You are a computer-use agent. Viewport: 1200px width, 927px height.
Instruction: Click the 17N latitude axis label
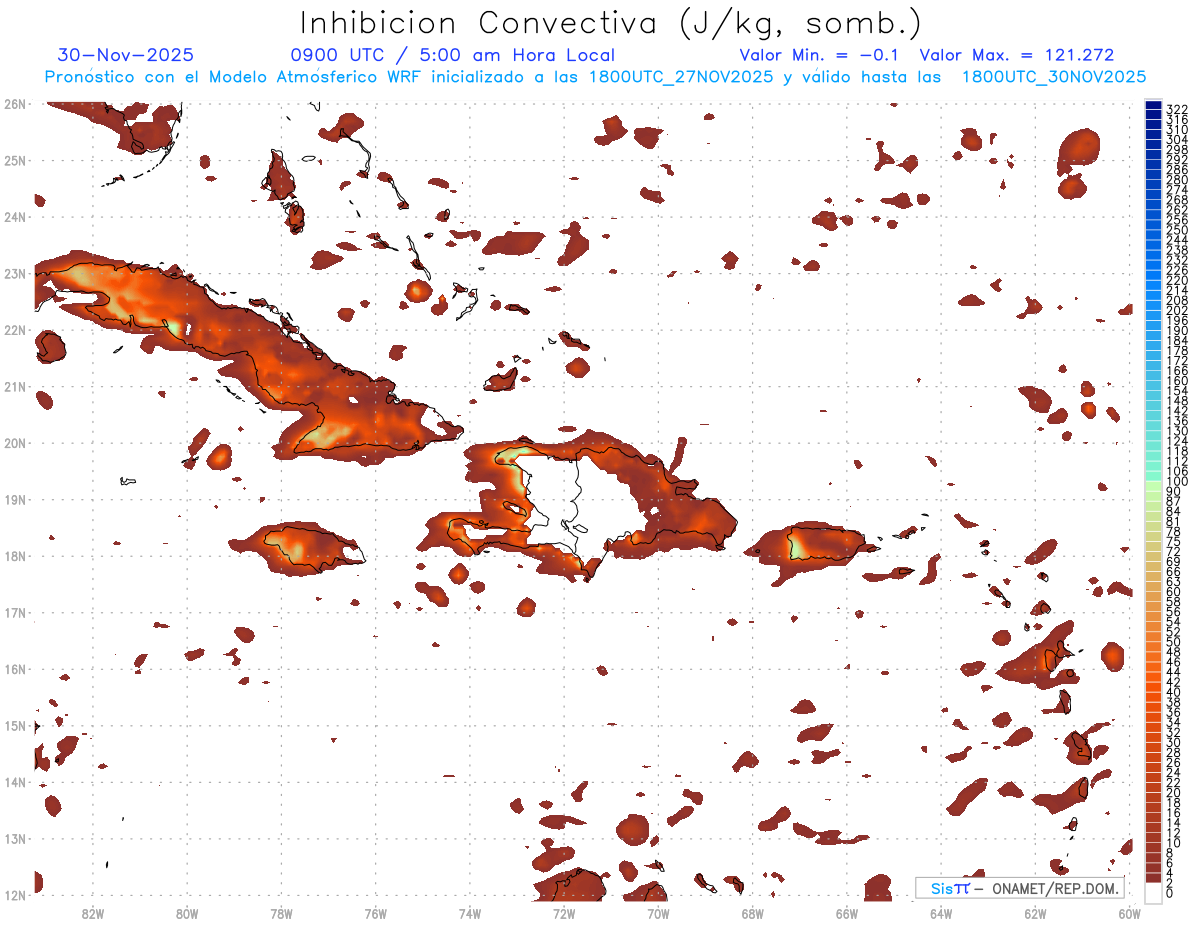15,612
